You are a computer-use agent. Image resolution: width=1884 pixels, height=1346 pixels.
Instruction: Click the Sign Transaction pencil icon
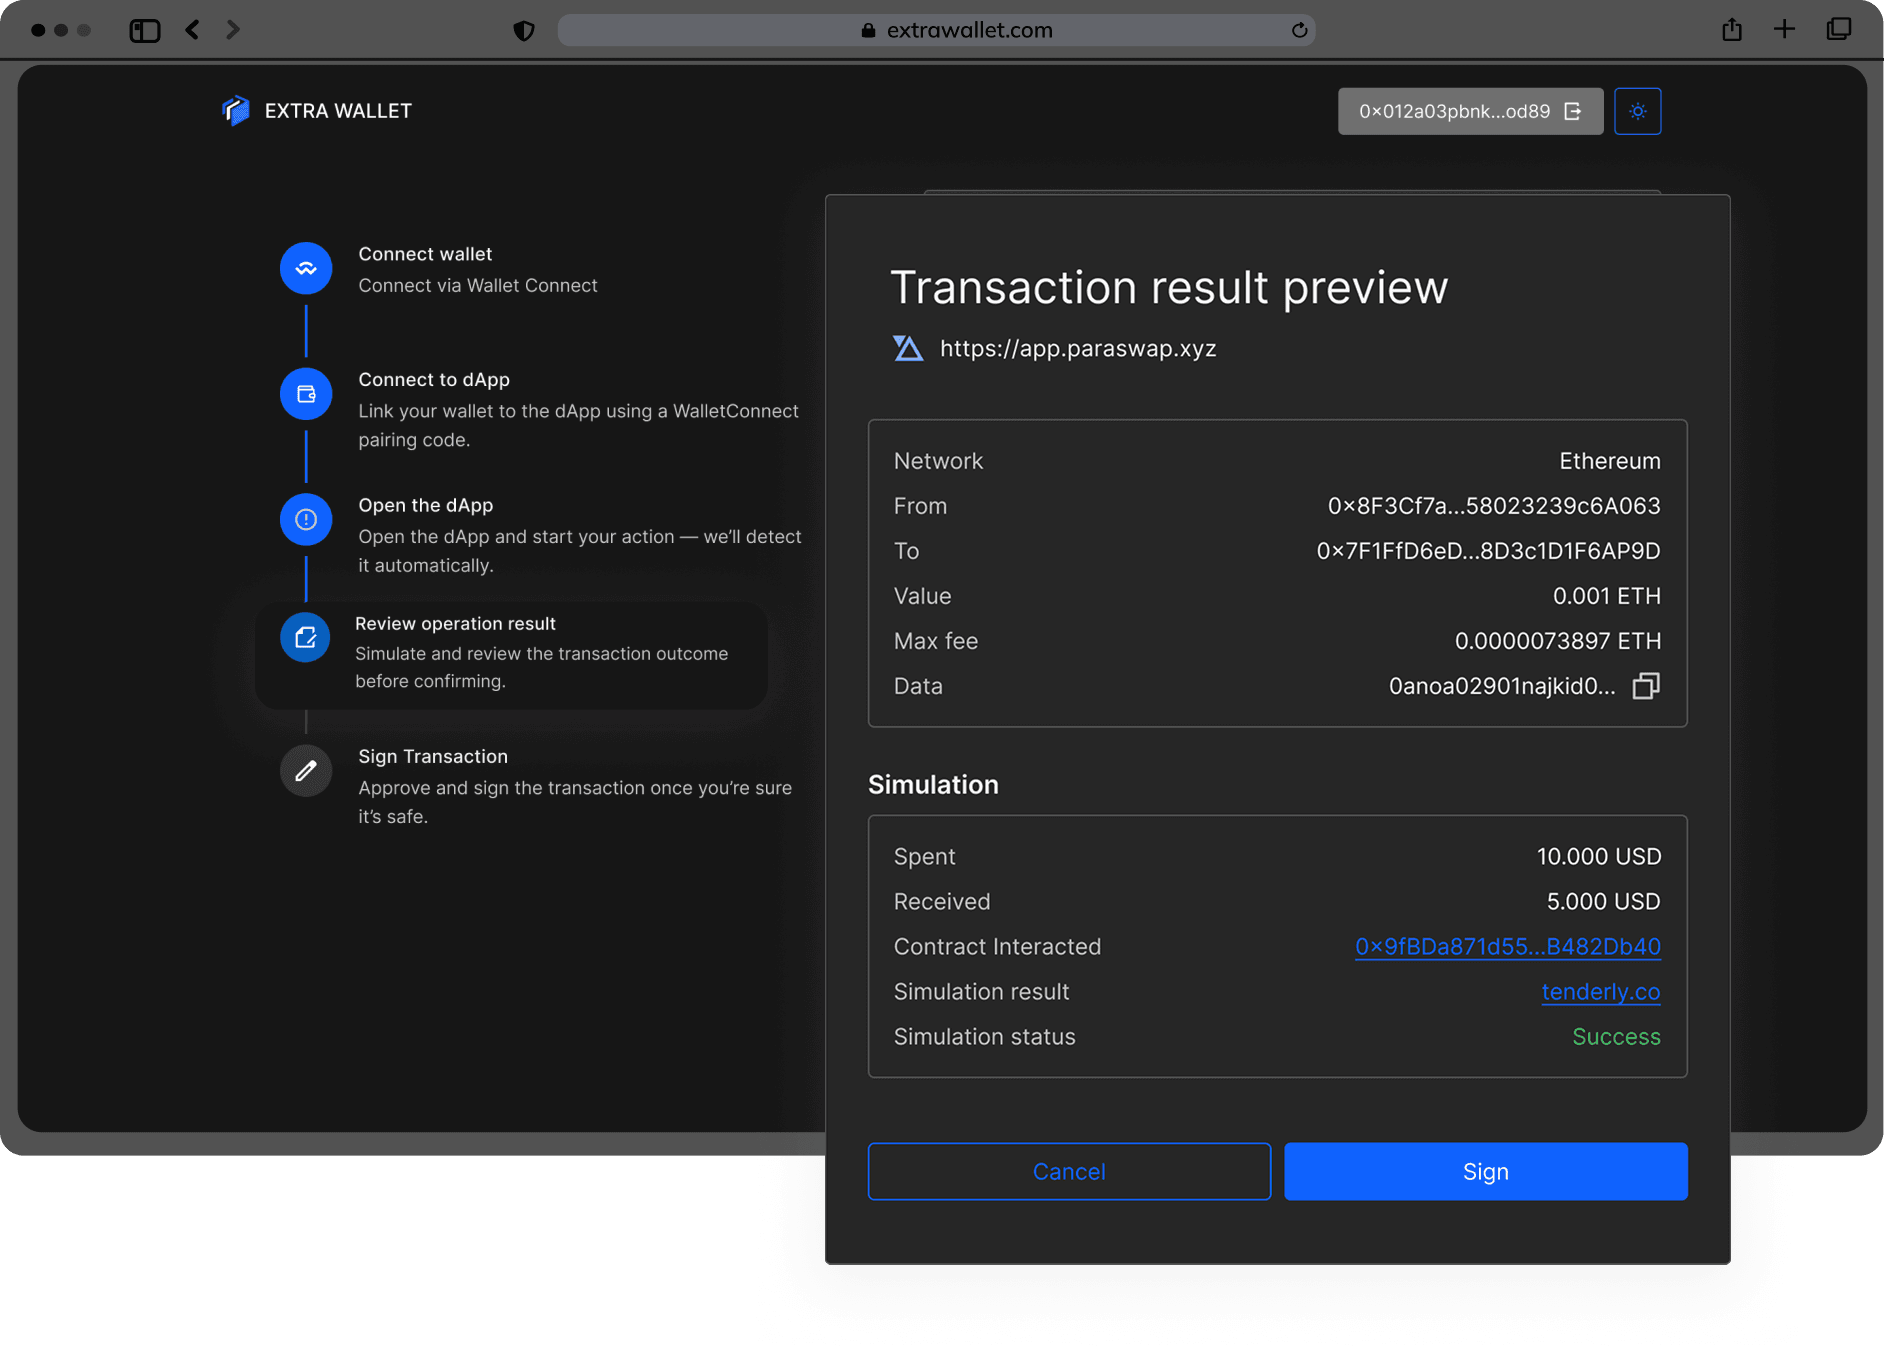click(306, 771)
